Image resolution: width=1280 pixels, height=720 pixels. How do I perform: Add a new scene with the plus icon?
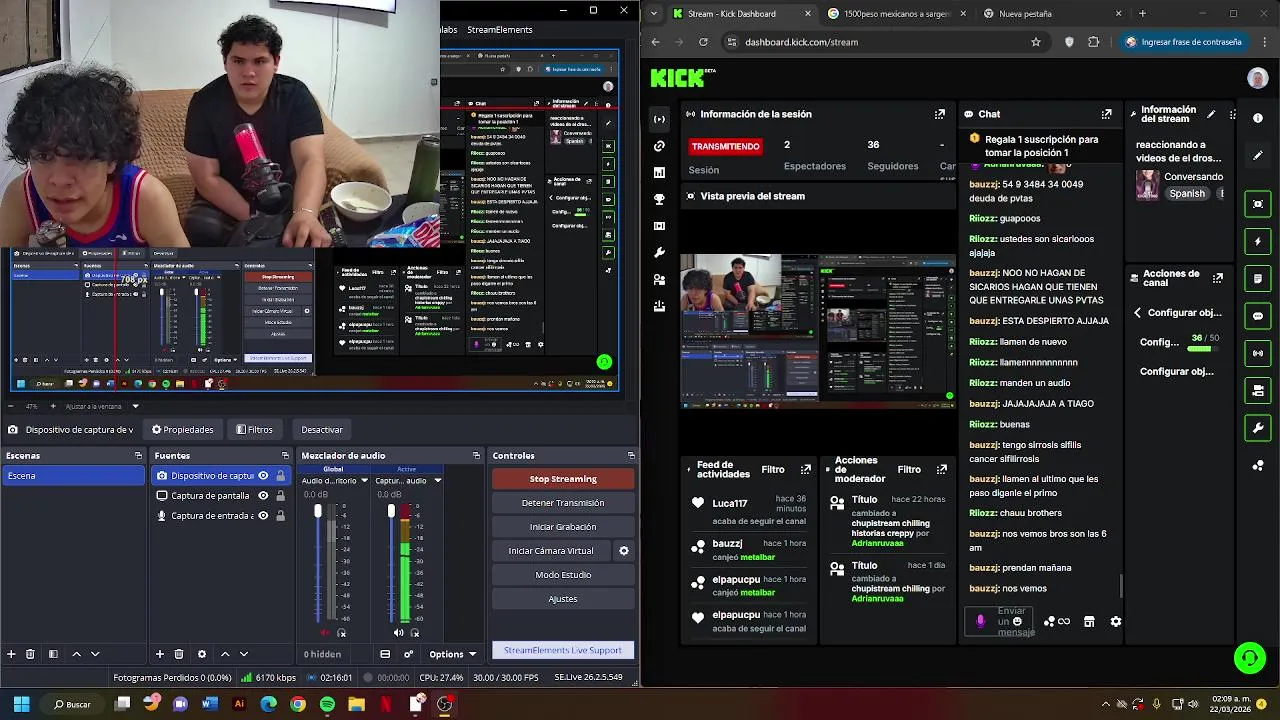point(11,654)
